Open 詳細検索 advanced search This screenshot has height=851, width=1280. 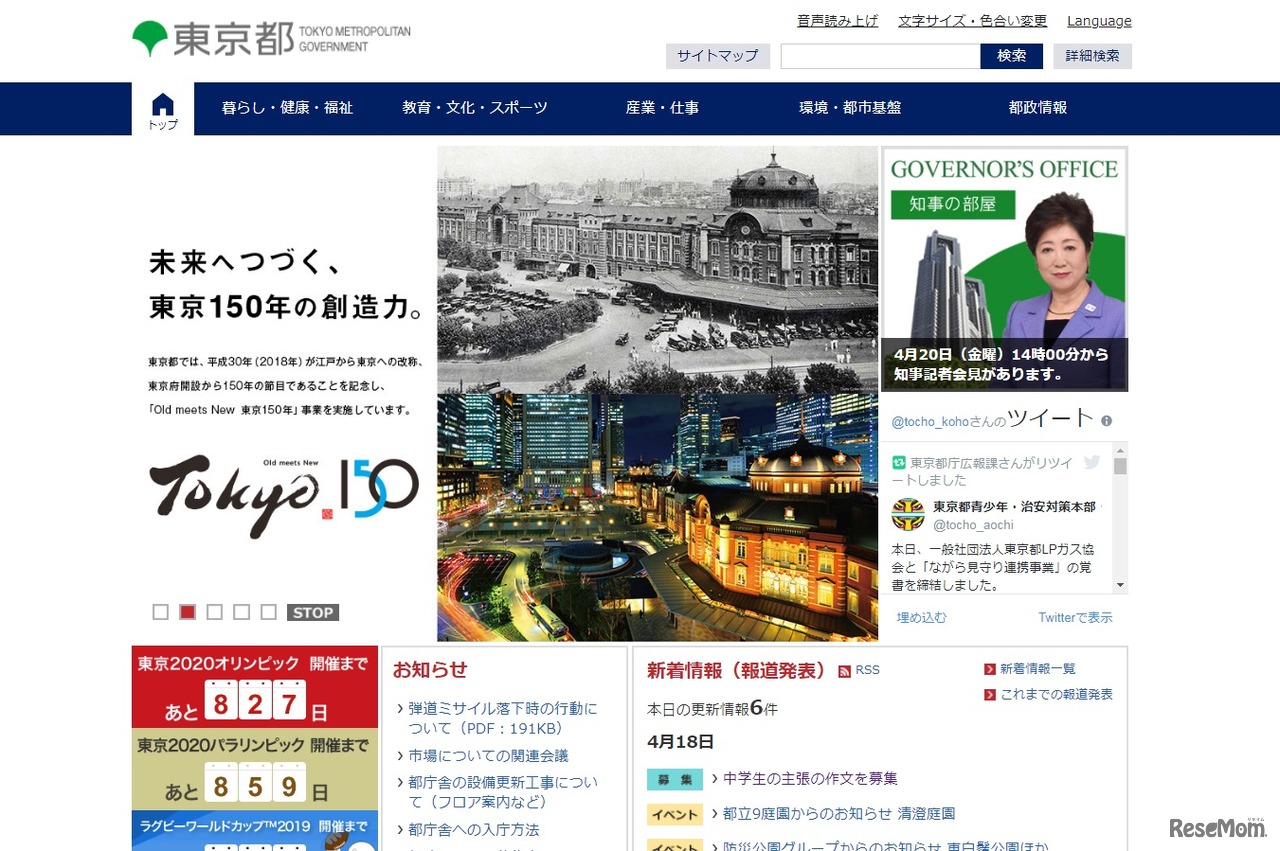pos(1092,56)
